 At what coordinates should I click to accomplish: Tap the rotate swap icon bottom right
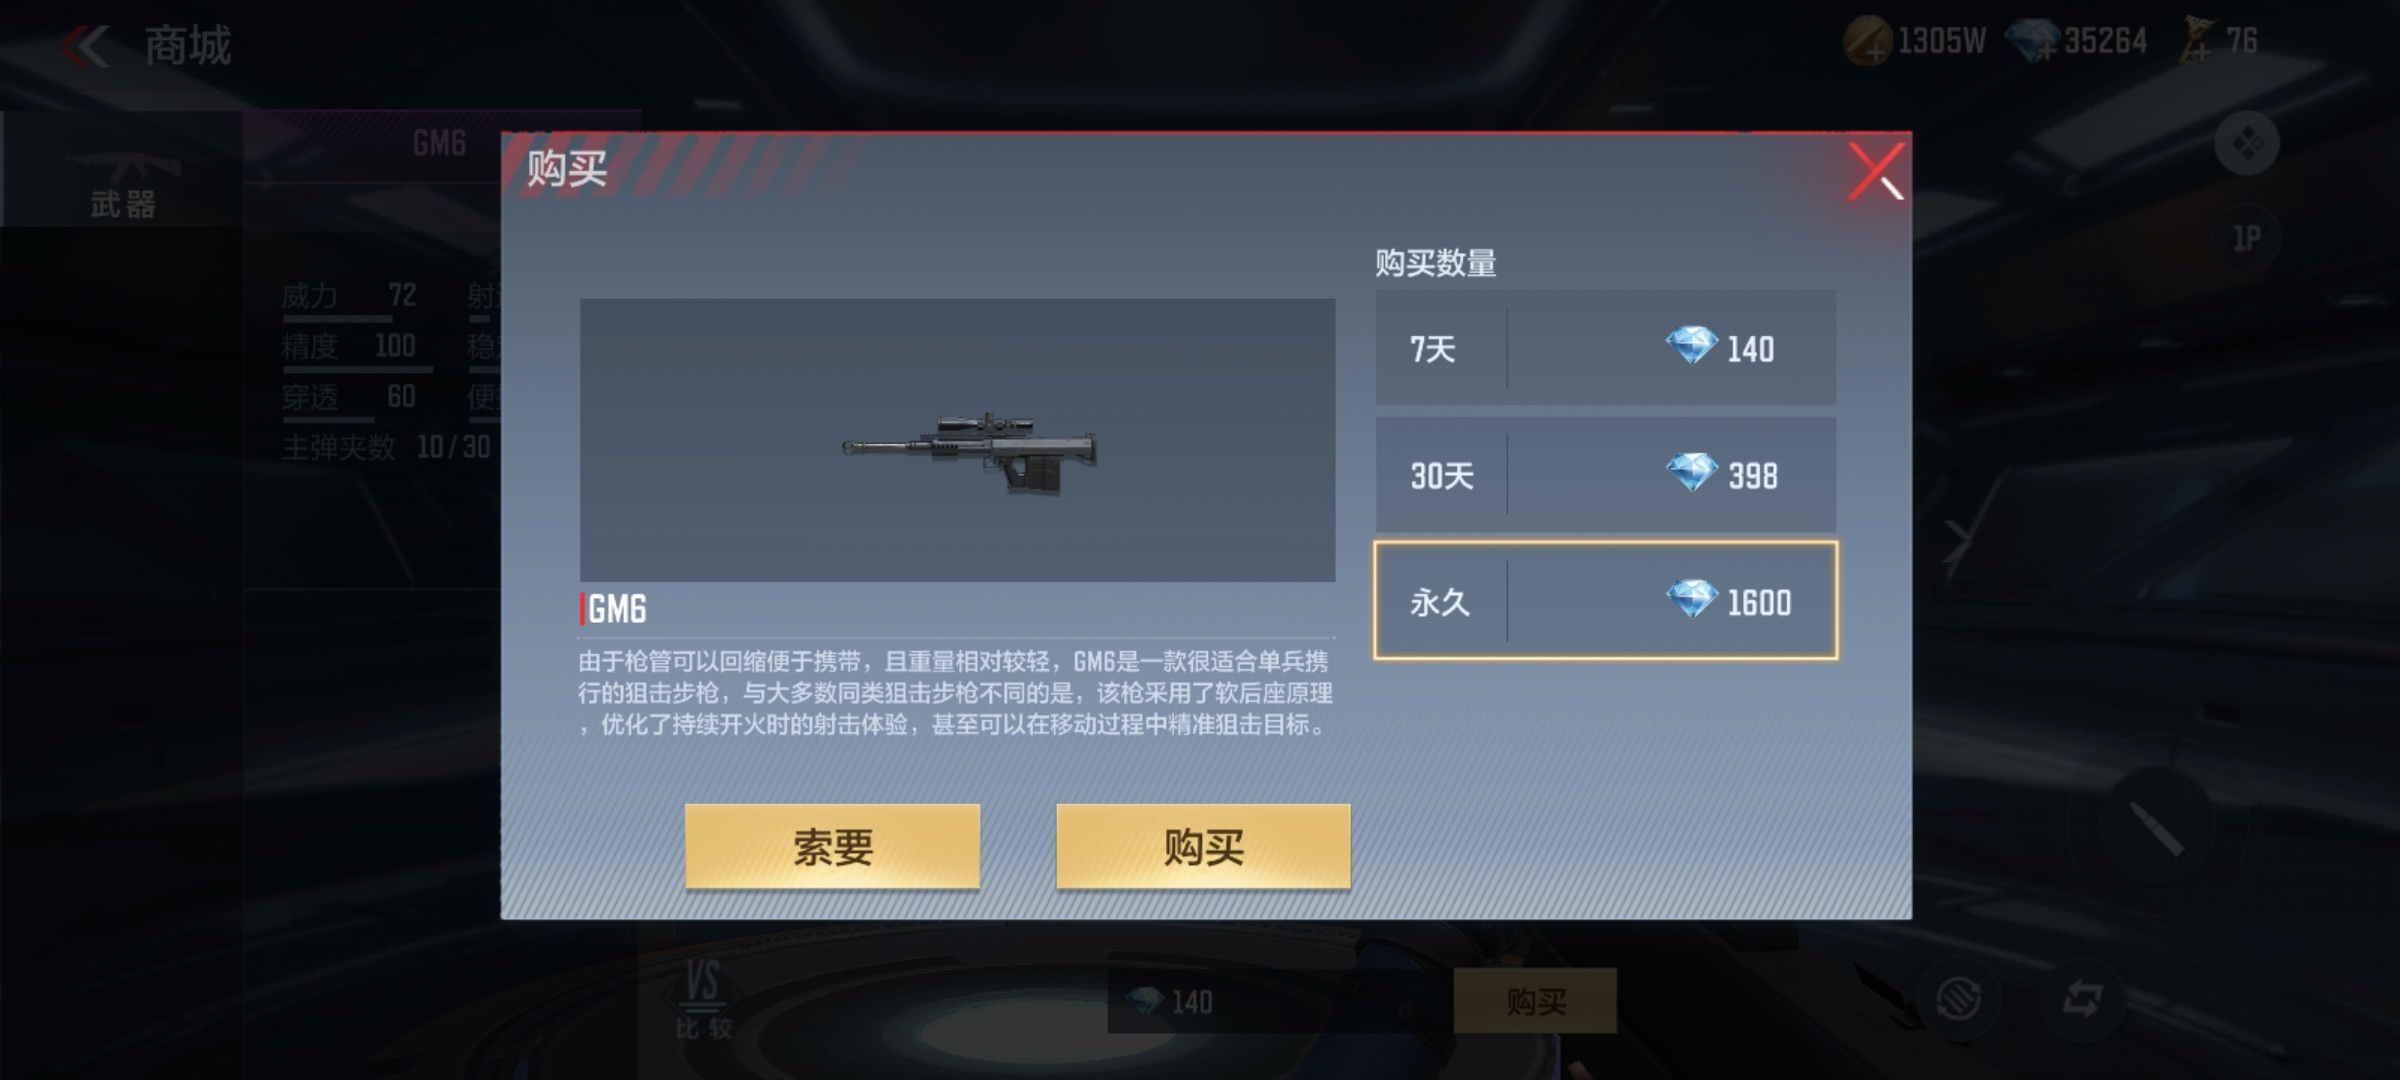2083,998
